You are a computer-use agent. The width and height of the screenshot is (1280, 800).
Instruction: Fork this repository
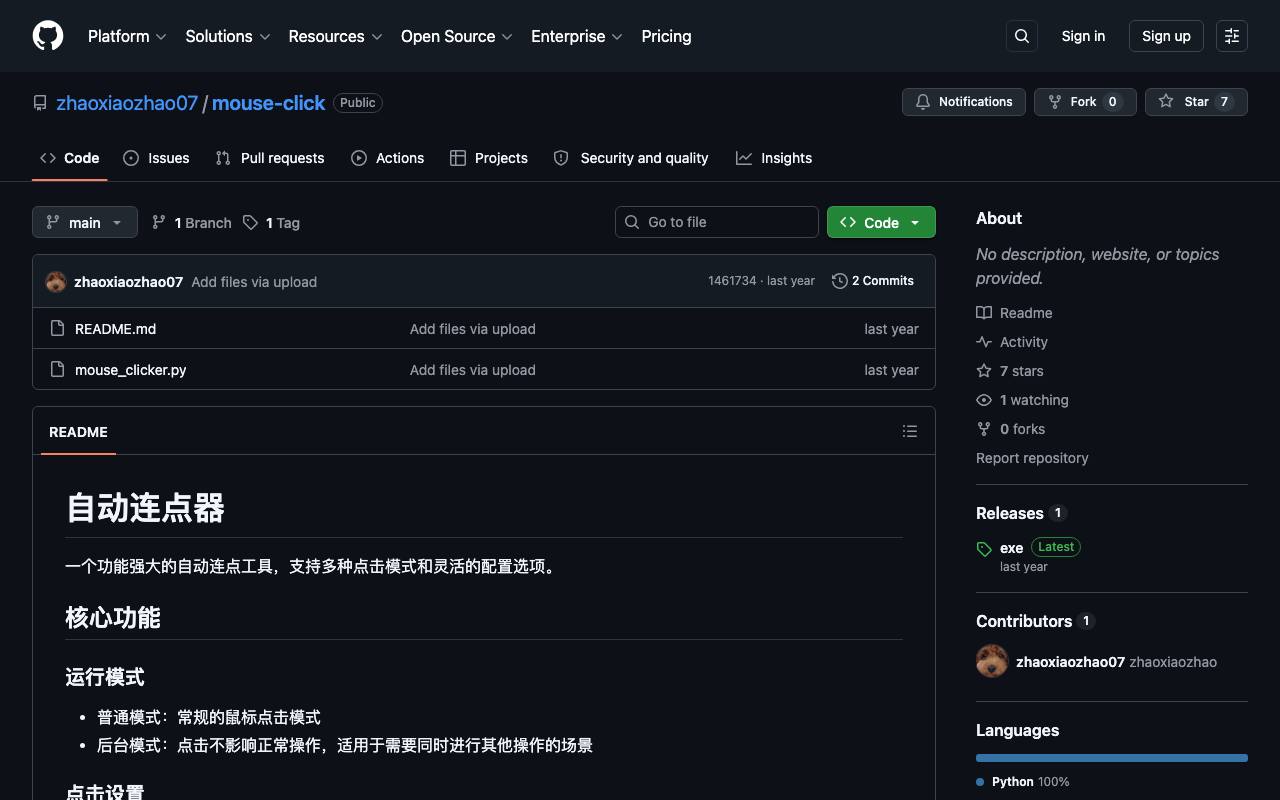click(1085, 102)
